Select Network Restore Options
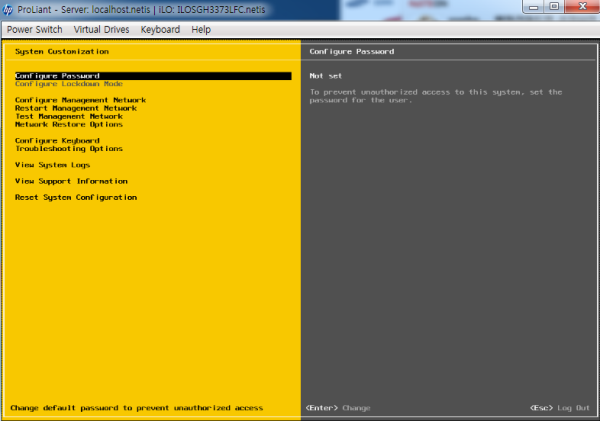Viewport: 600px width, 421px height. (x=69, y=124)
